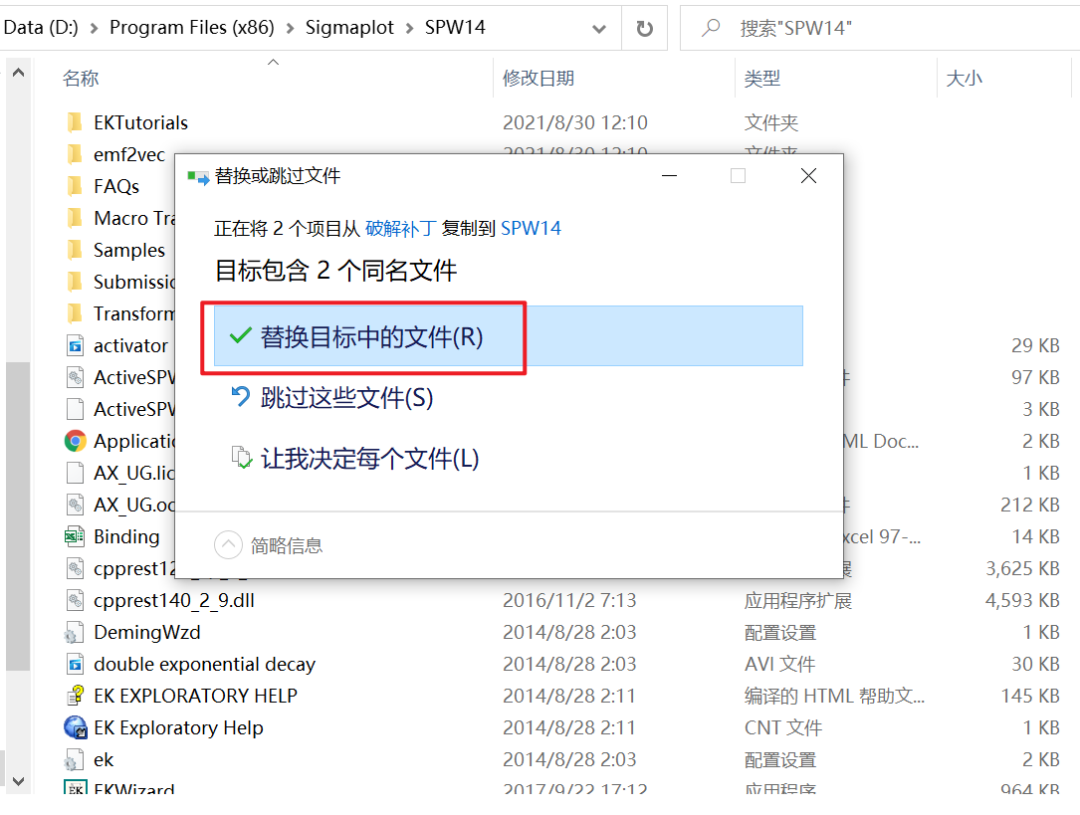
Task: Open the 破解补丁 source folder link
Action: tap(401, 228)
